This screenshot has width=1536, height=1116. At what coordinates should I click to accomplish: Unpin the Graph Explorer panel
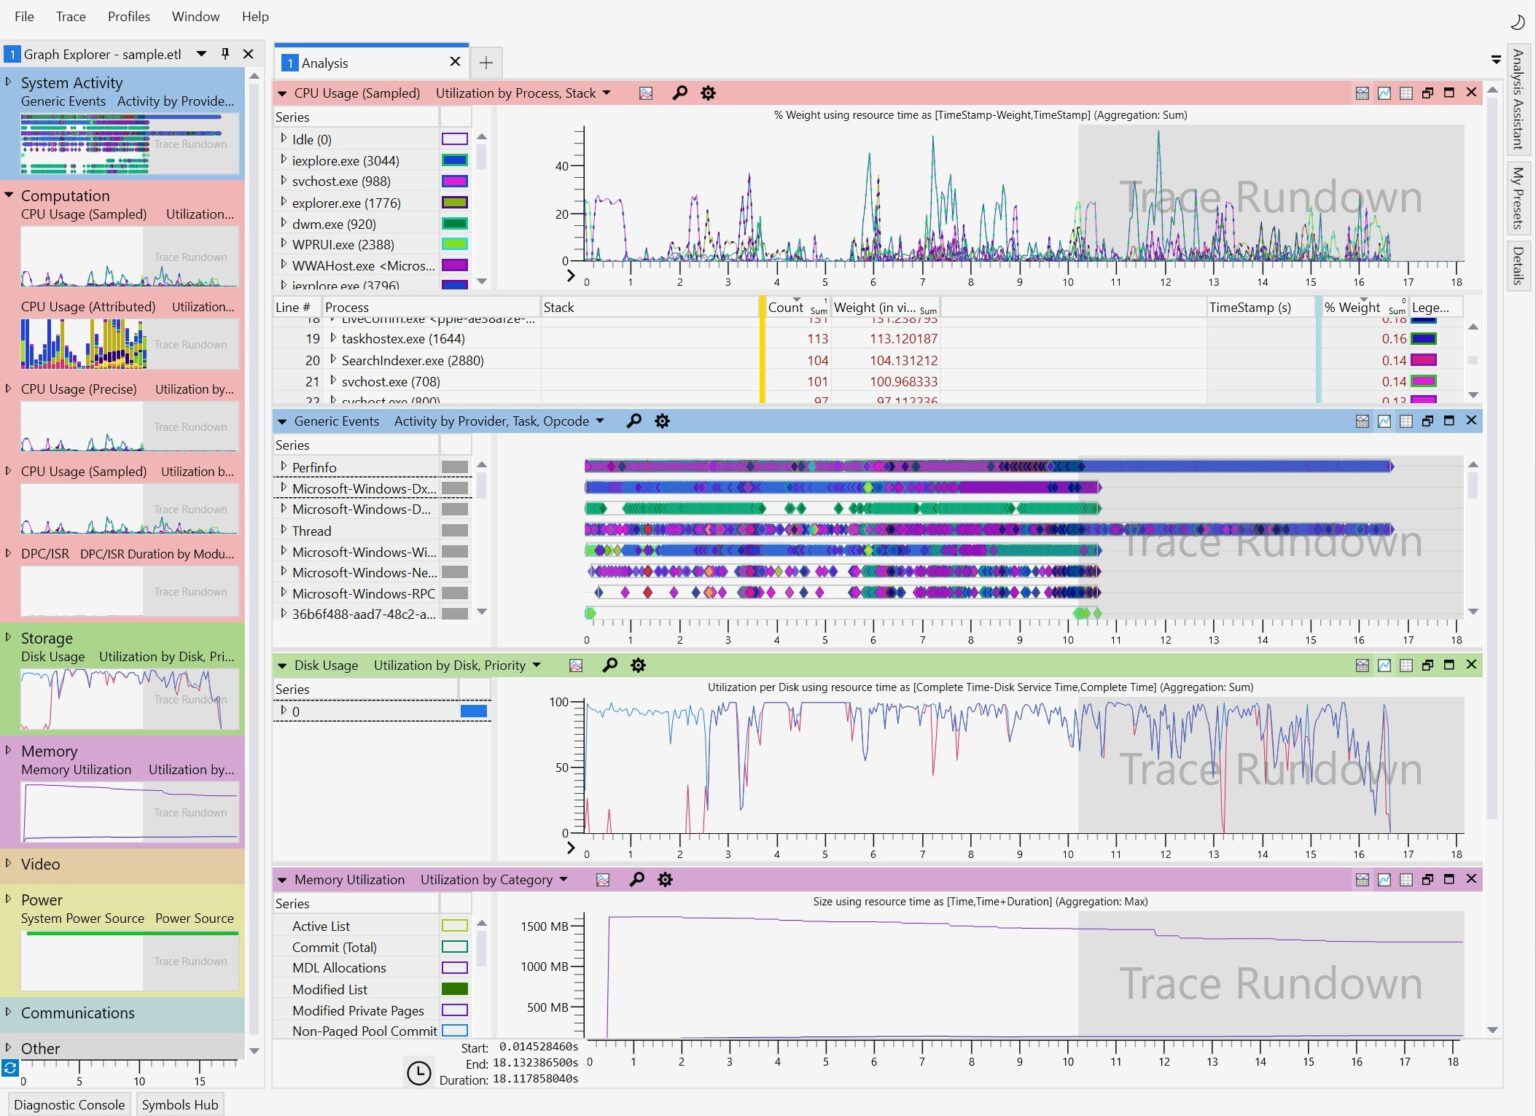pos(225,54)
